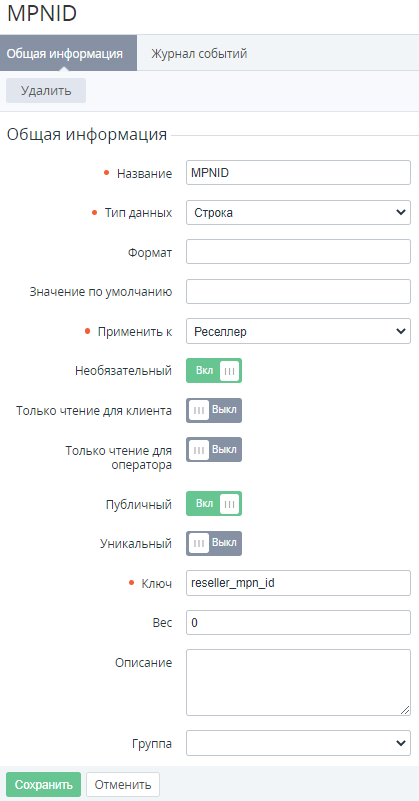Click inside the Описание text area
The height and width of the screenshot is (801, 419).
[298, 682]
